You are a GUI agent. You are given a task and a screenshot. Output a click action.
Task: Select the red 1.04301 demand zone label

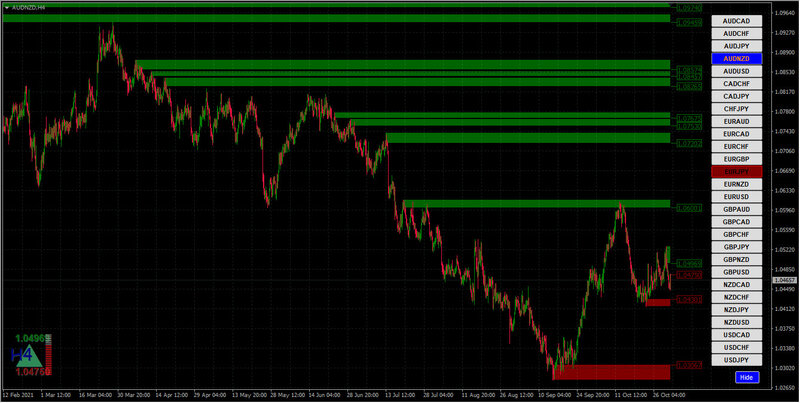(689, 300)
